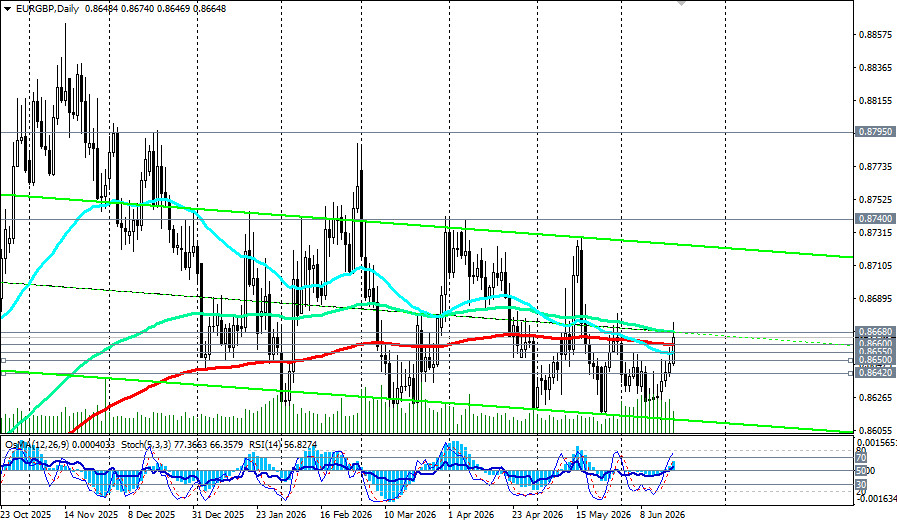The width and height of the screenshot is (897, 525).
Task: Click the 16 Feb 2026 date label
Action: tap(346, 515)
